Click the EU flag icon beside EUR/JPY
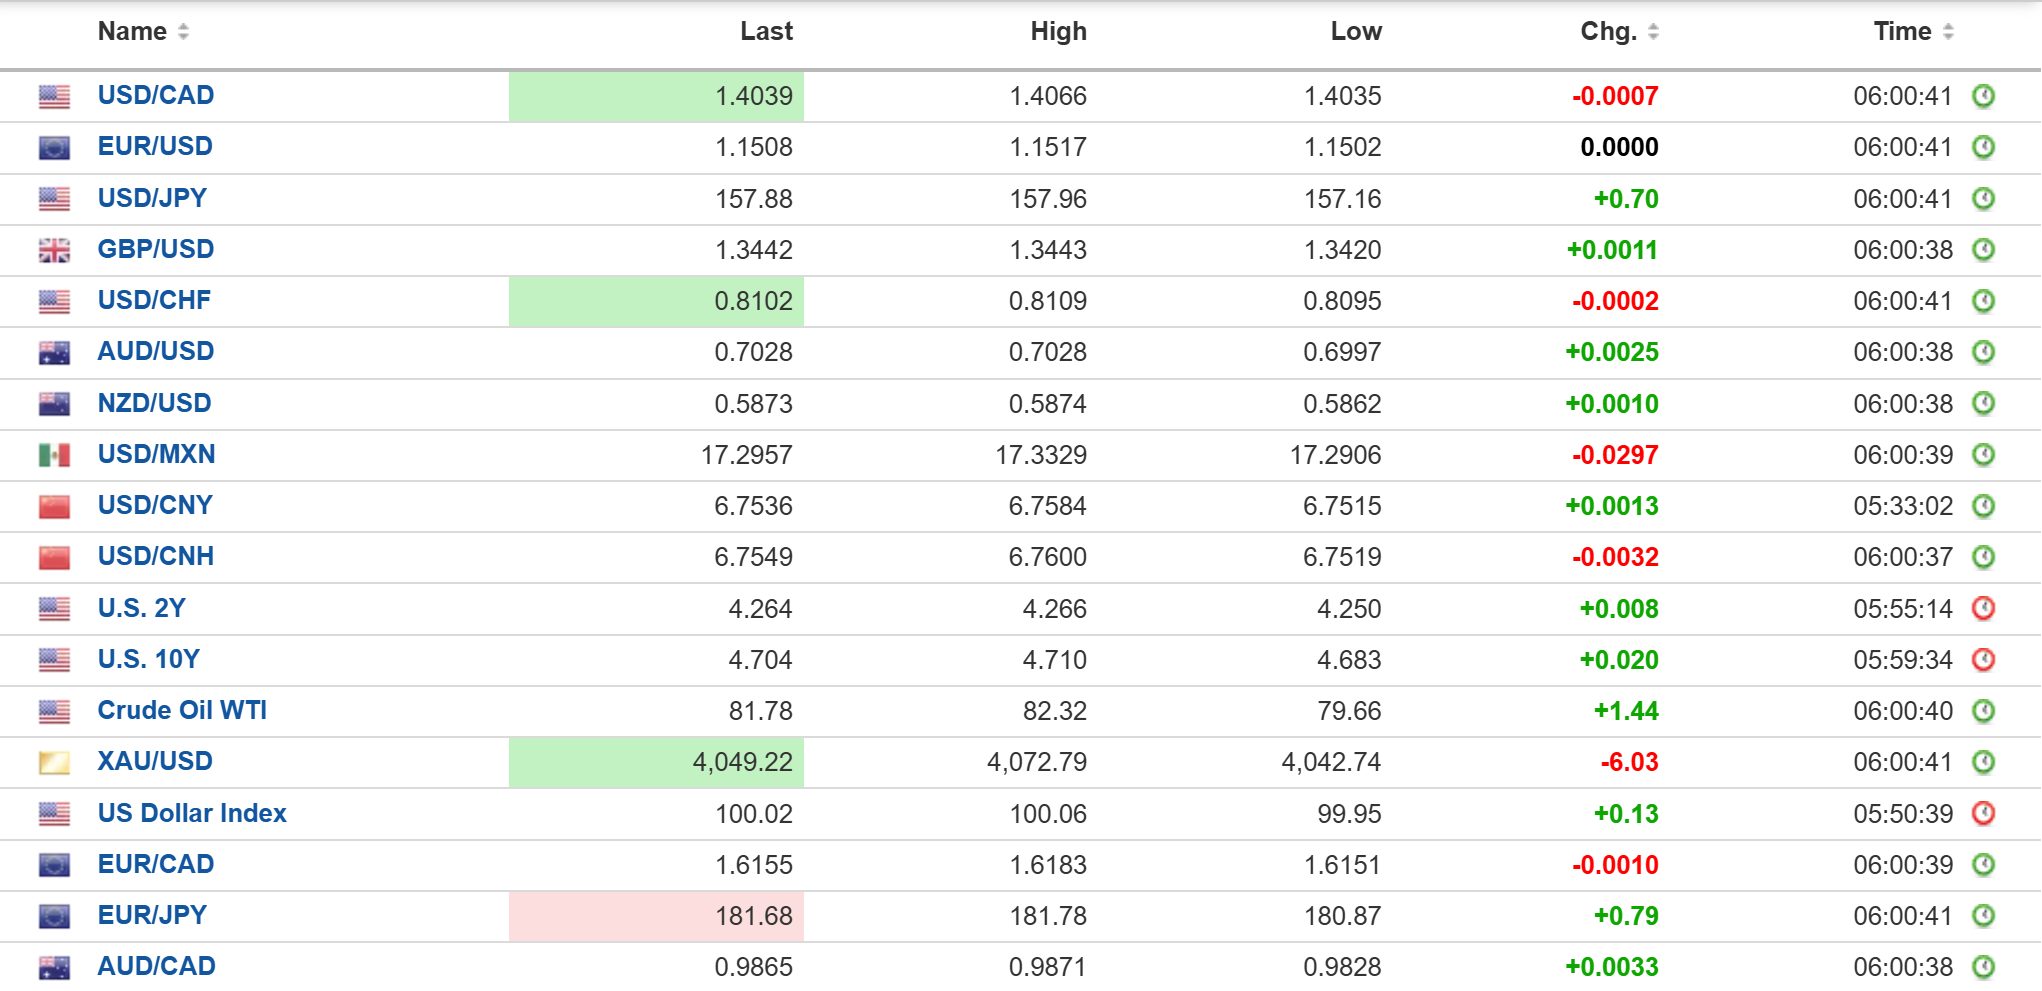 (54, 916)
